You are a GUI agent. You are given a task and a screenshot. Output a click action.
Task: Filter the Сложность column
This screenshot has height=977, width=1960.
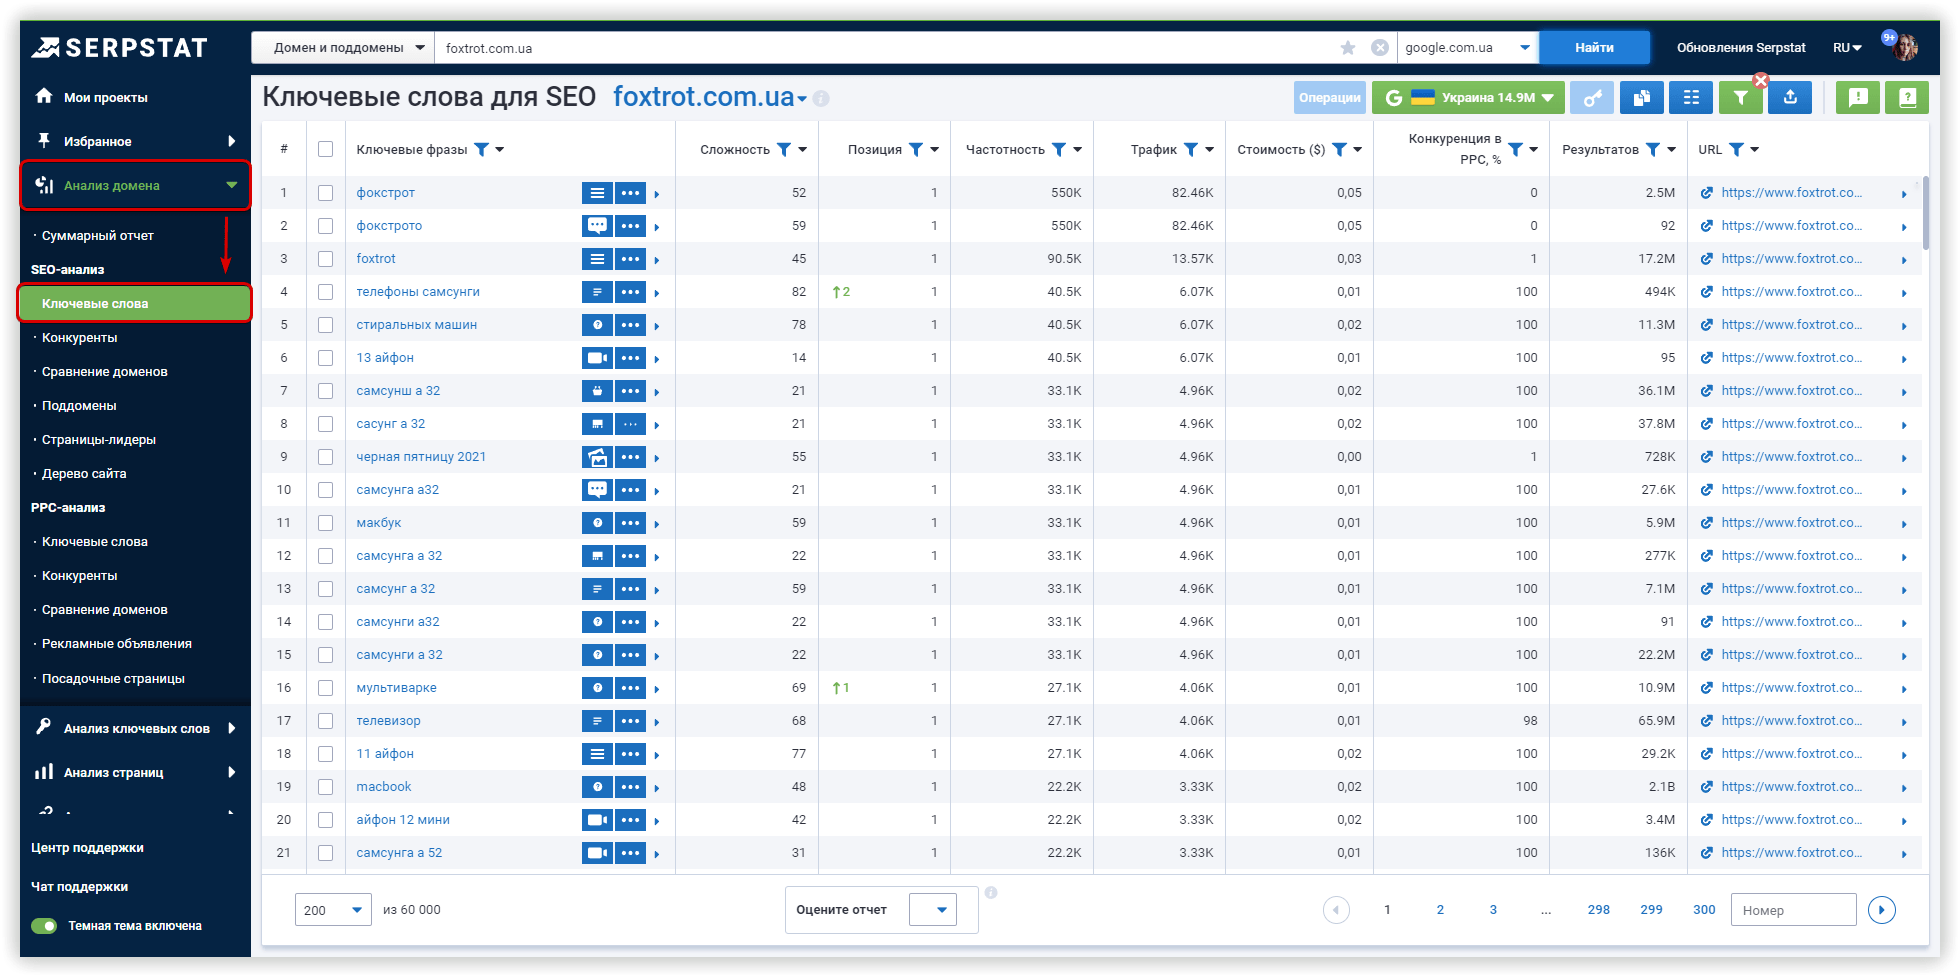click(x=784, y=150)
